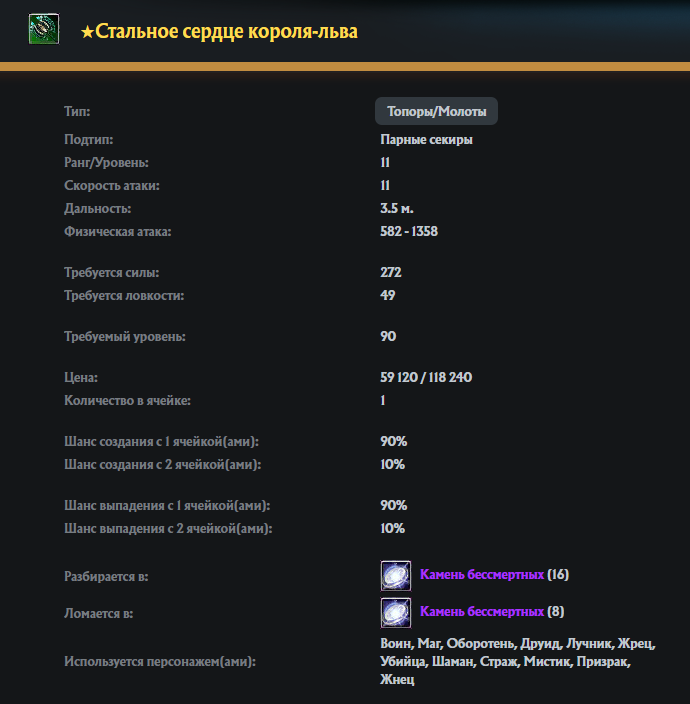Click the stone icon in the Разбирается в row
Screen dimensions: 690x704
tap(396, 575)
